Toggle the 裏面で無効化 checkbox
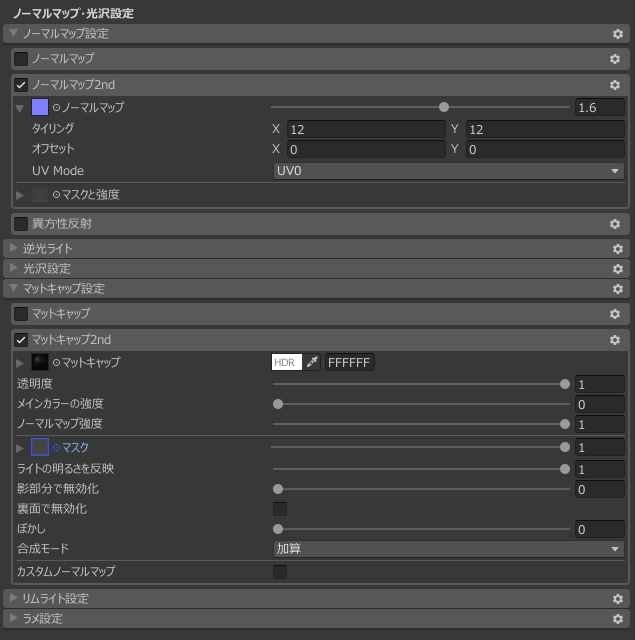 click(x=280, y=509)
